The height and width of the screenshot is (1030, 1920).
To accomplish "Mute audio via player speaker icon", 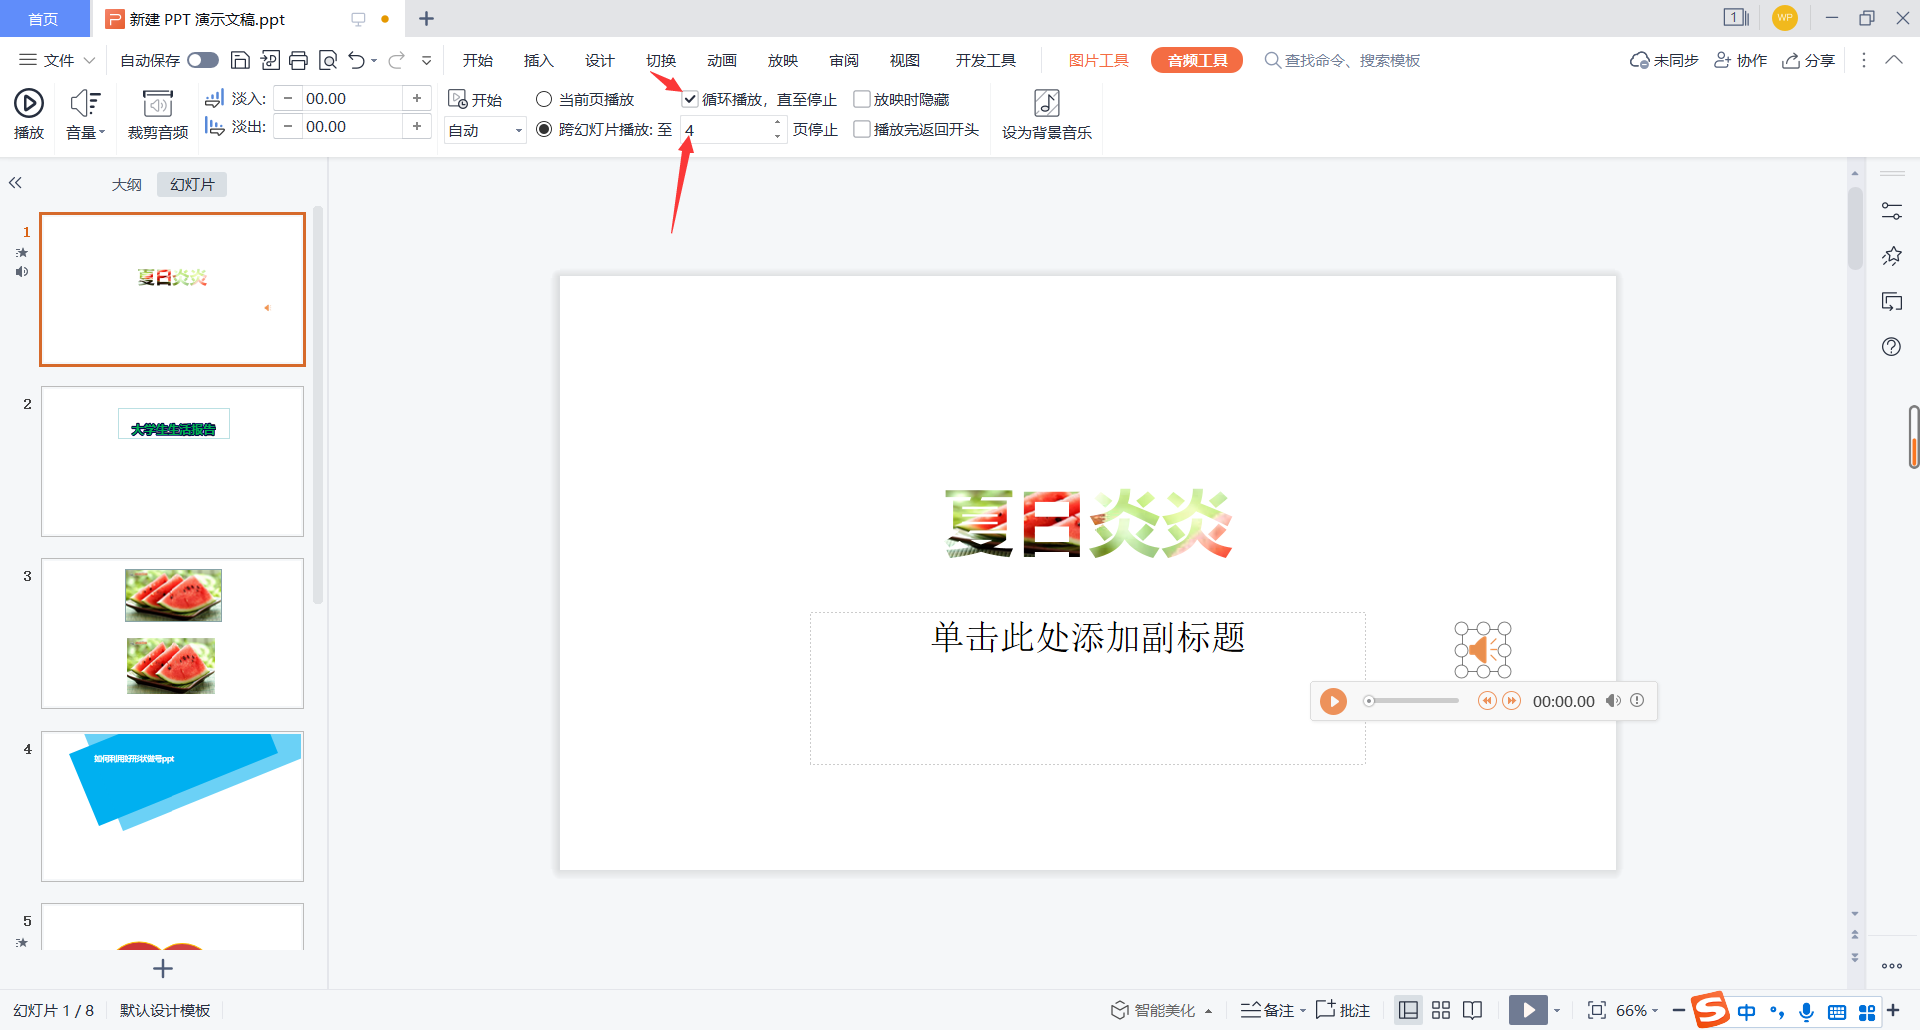I will tap(1613, 701).
